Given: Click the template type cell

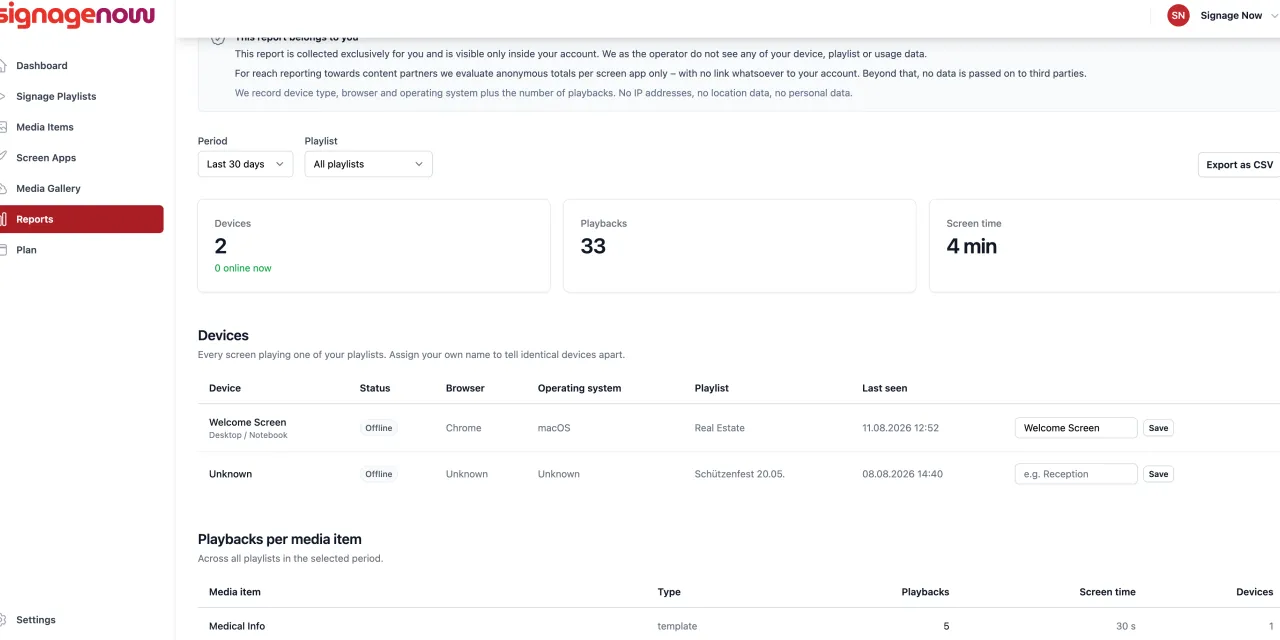Looking at the screenshot, I should (x=677, y=626).
